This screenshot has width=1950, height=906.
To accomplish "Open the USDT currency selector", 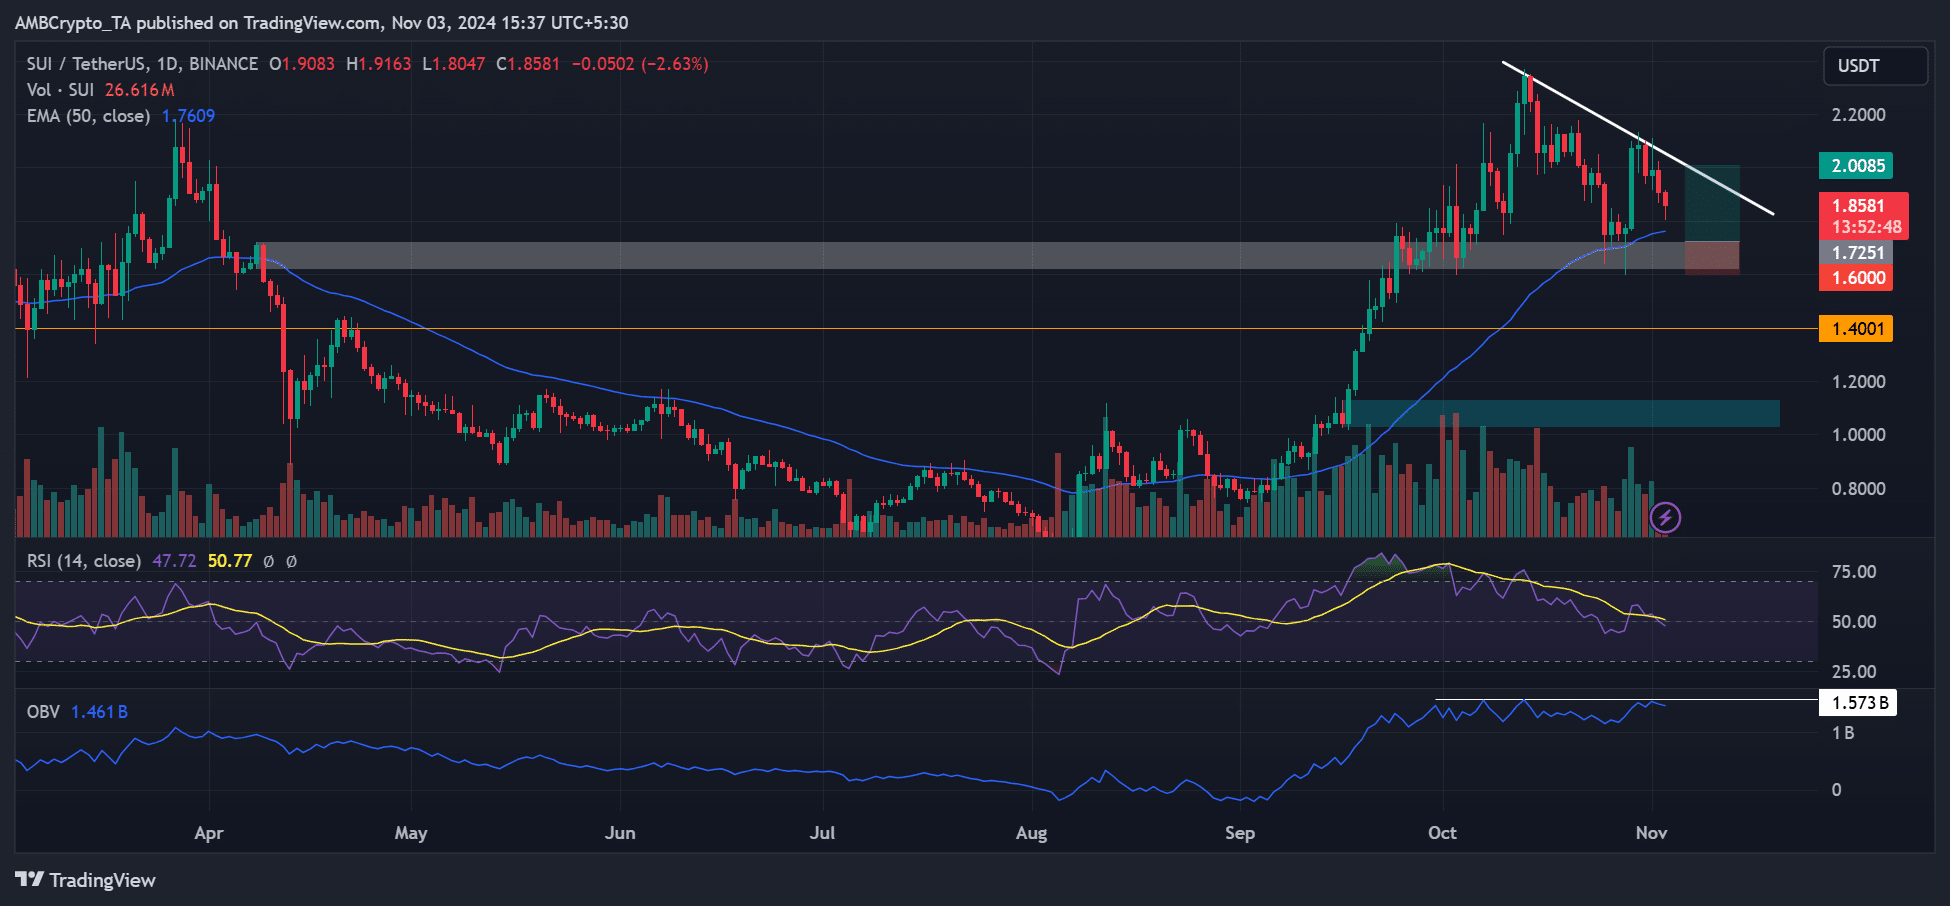I will click(x=1874, y=66).
